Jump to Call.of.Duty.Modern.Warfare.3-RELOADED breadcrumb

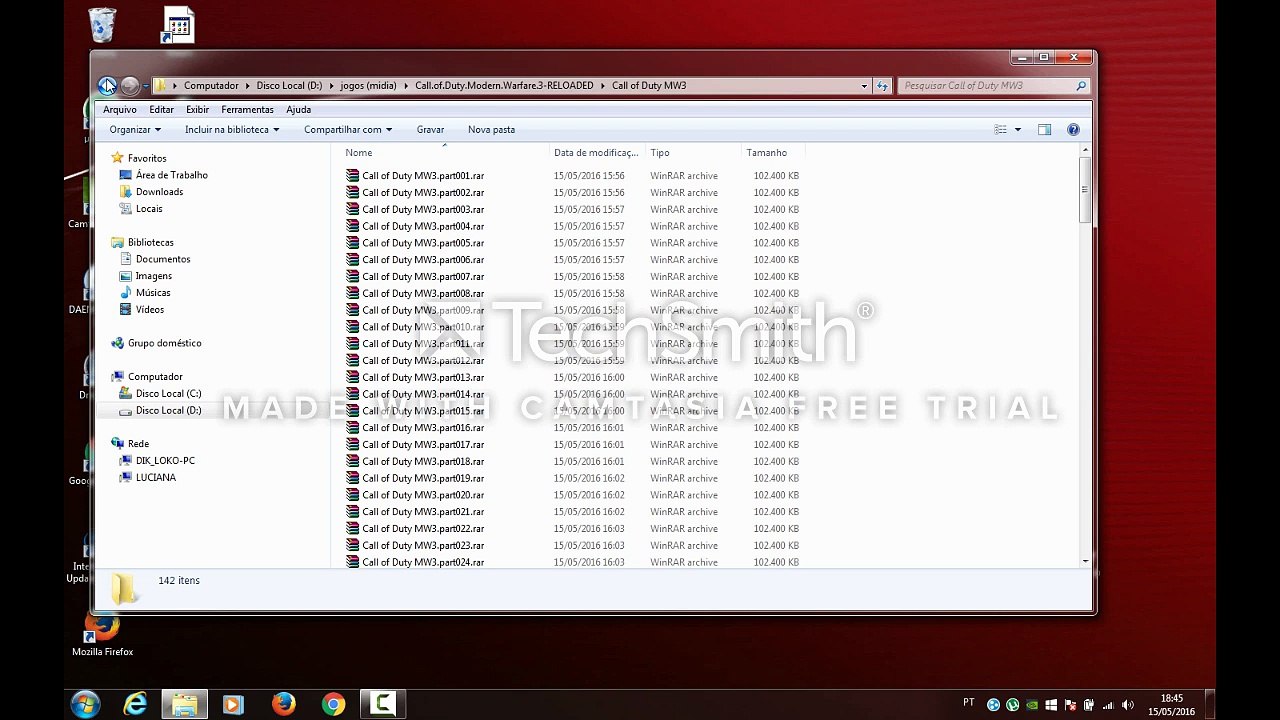[x=504, y=86]
